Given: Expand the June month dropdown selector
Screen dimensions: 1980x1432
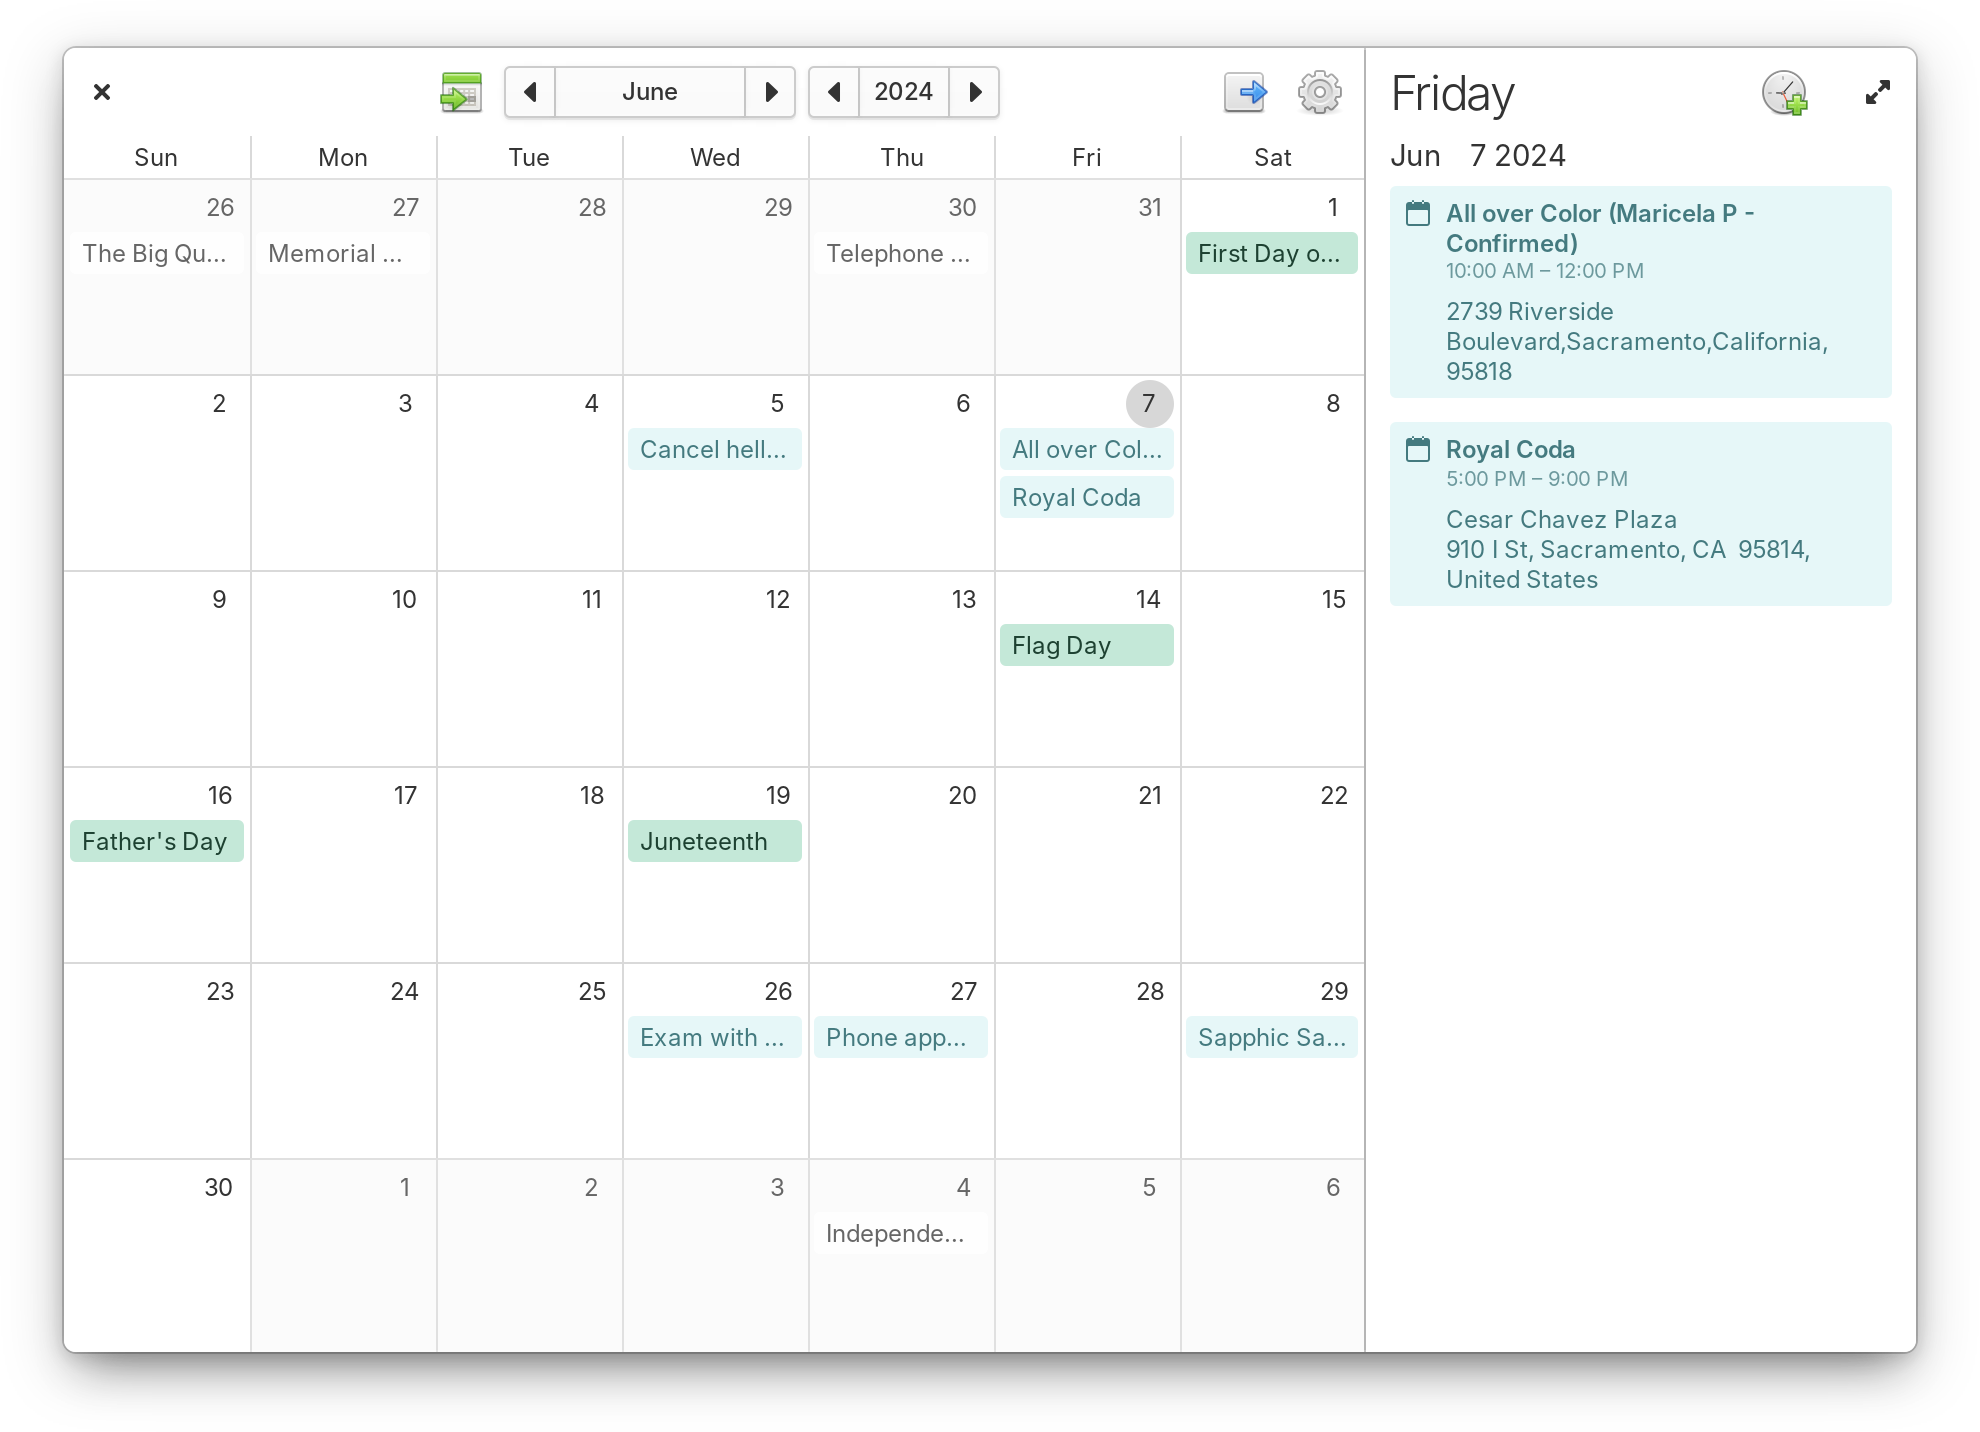Looking at the screenshot, I should (x=649, y=92).
